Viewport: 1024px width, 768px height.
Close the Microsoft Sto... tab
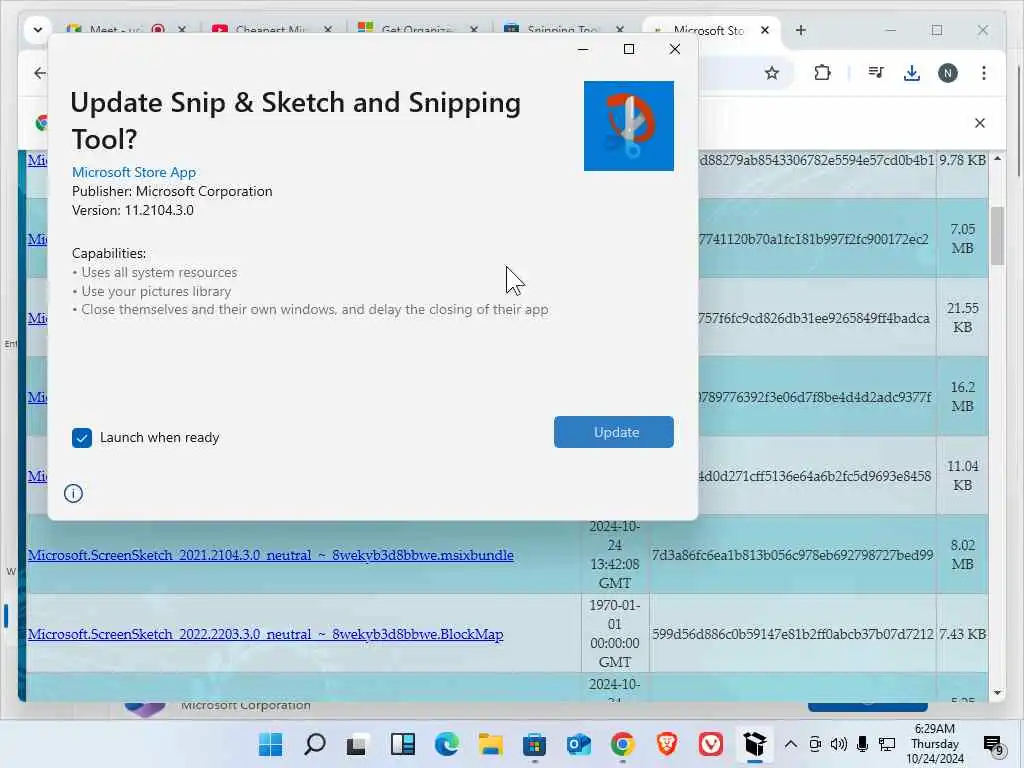coord(765,30)
